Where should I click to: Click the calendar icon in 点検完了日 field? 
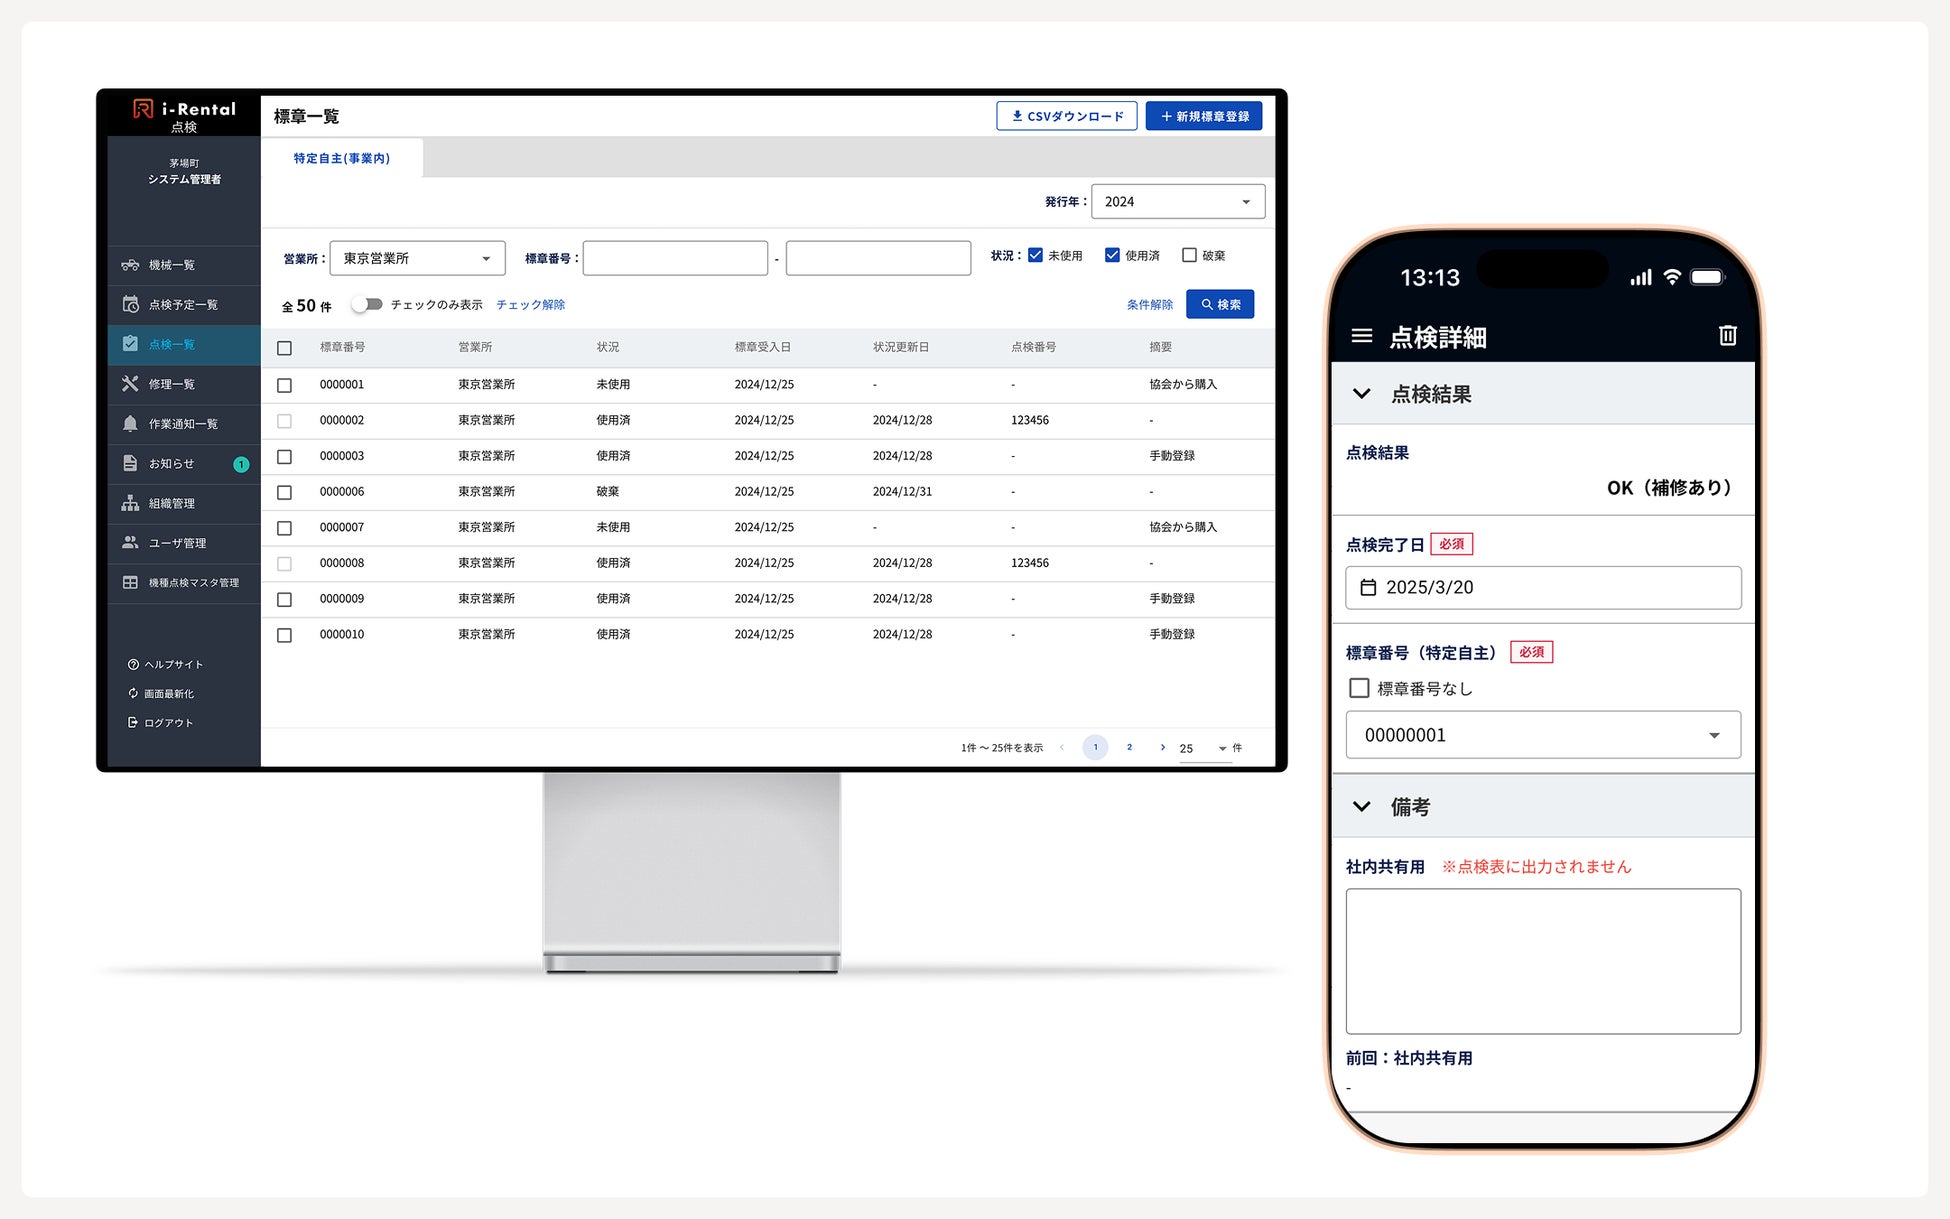pos(1368,588)
